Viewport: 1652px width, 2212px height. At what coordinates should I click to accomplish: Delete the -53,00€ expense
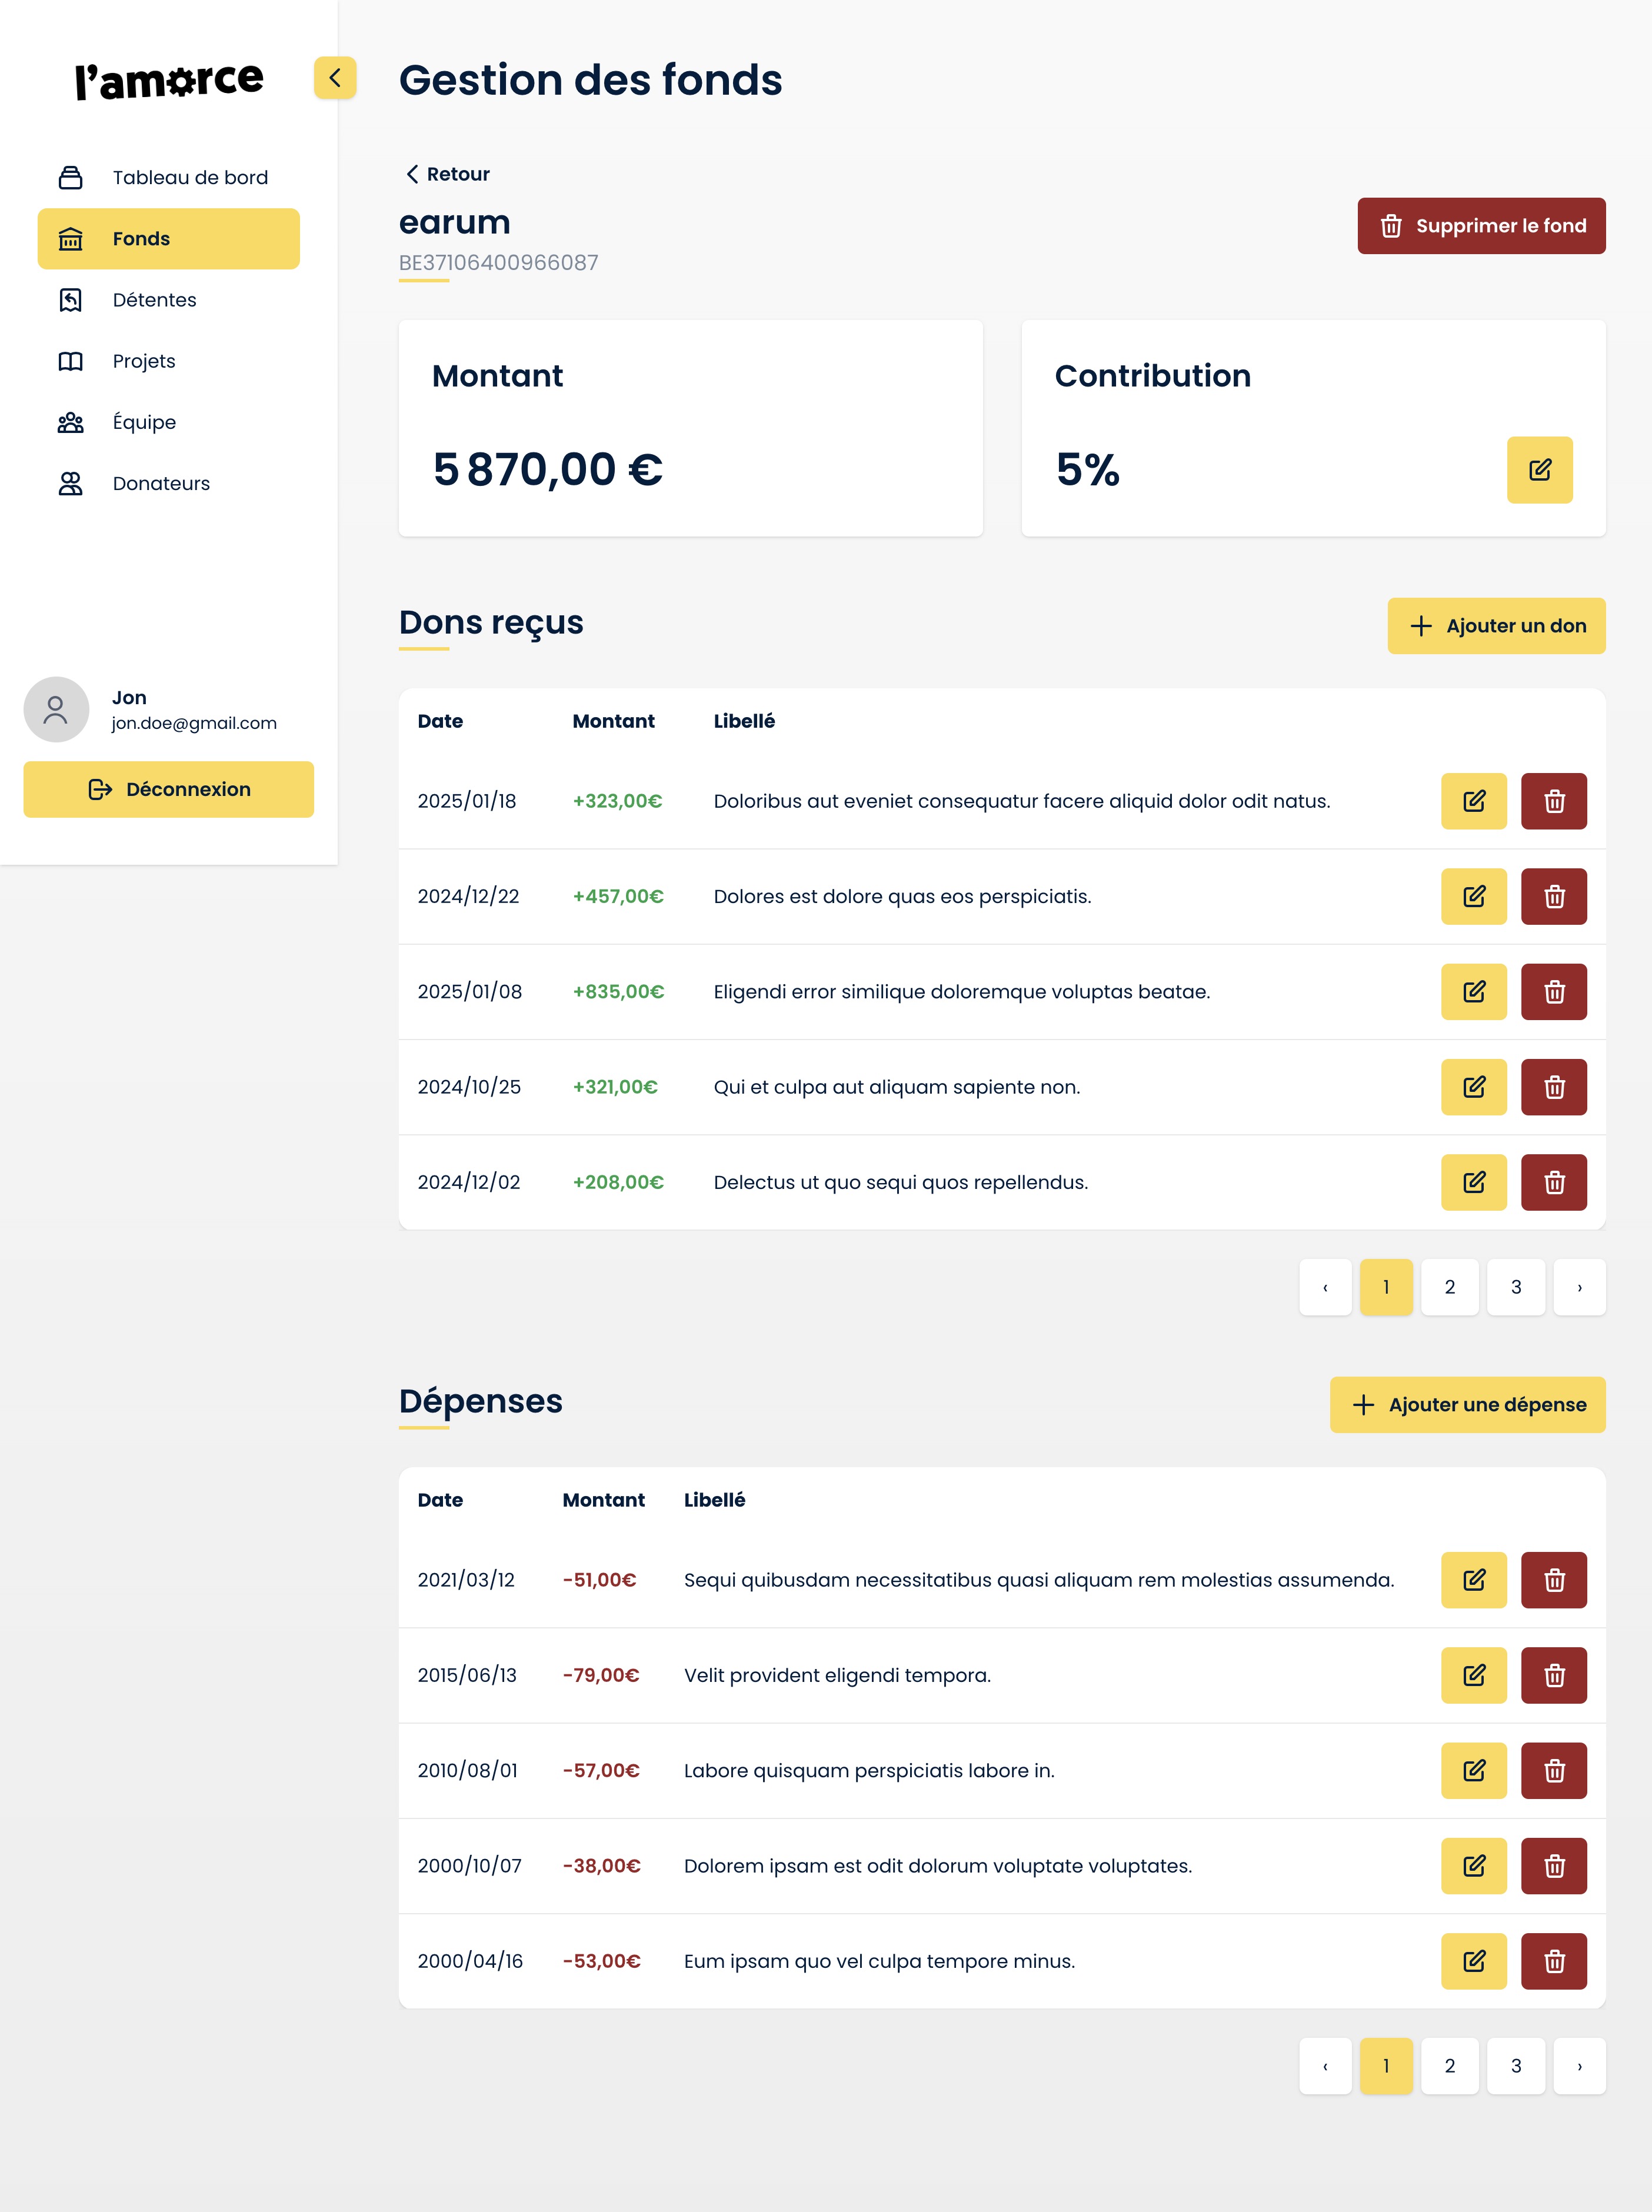click(1553, 1962)
